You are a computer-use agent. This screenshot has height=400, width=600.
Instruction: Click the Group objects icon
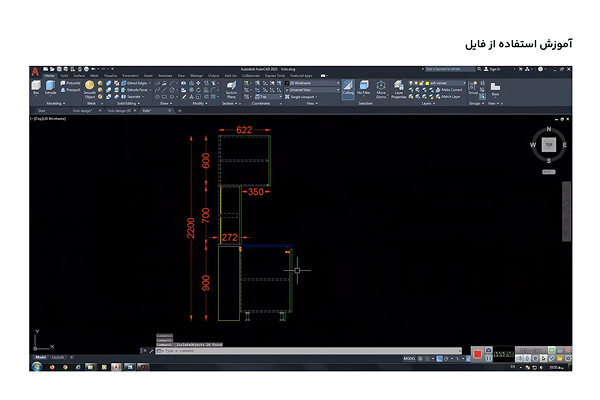pyautogui.click(x=473, y=88)
